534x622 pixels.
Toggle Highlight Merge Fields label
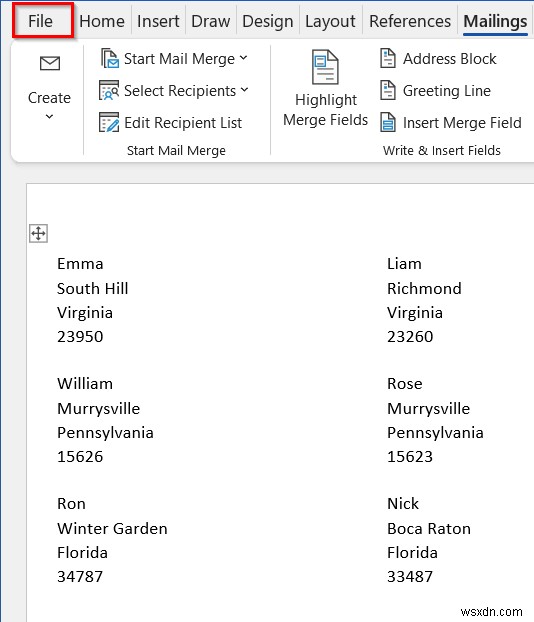[326, 110]
